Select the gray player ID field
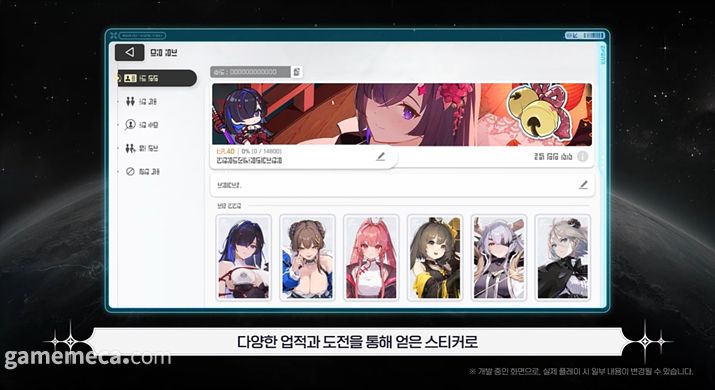The image size is (715, 390). (x=250, y=72)
